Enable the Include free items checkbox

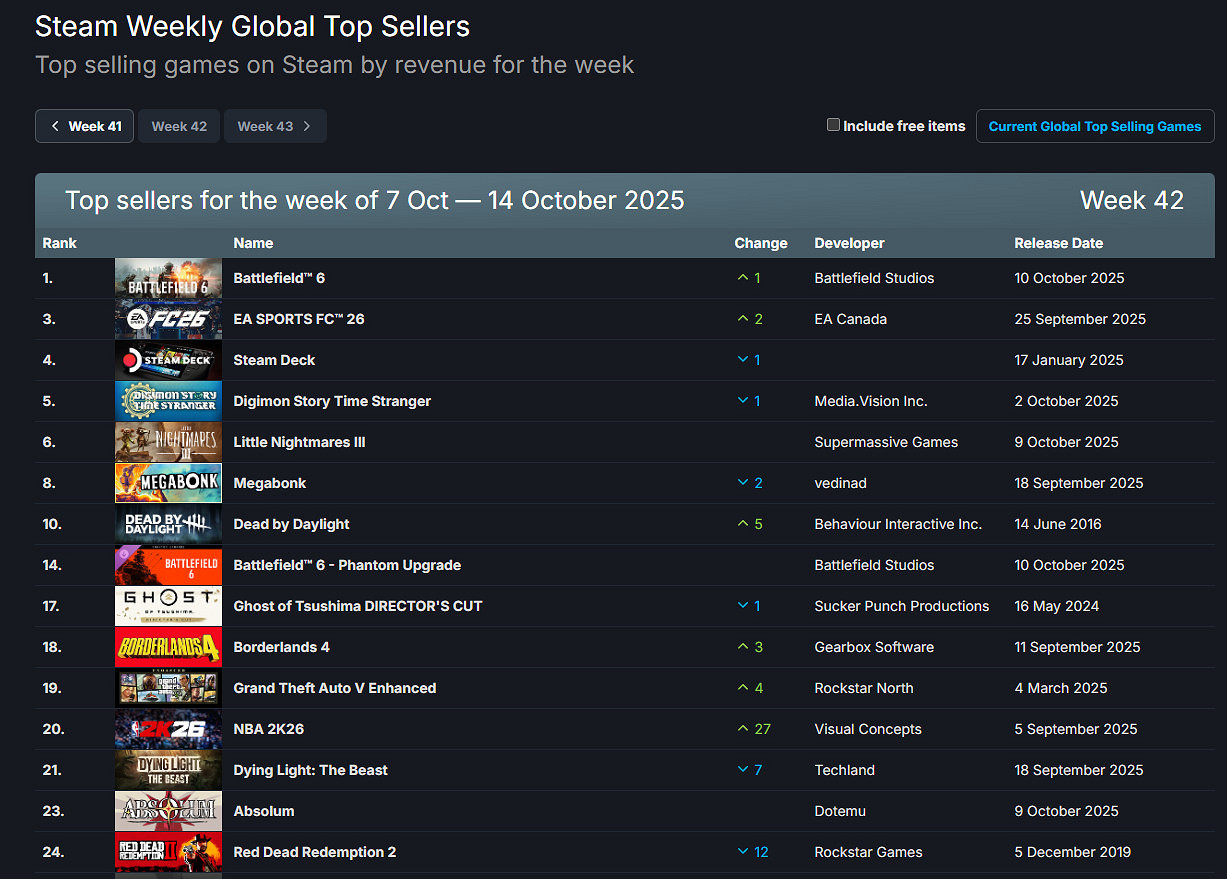pyautogui.click(x=833, y=125)
